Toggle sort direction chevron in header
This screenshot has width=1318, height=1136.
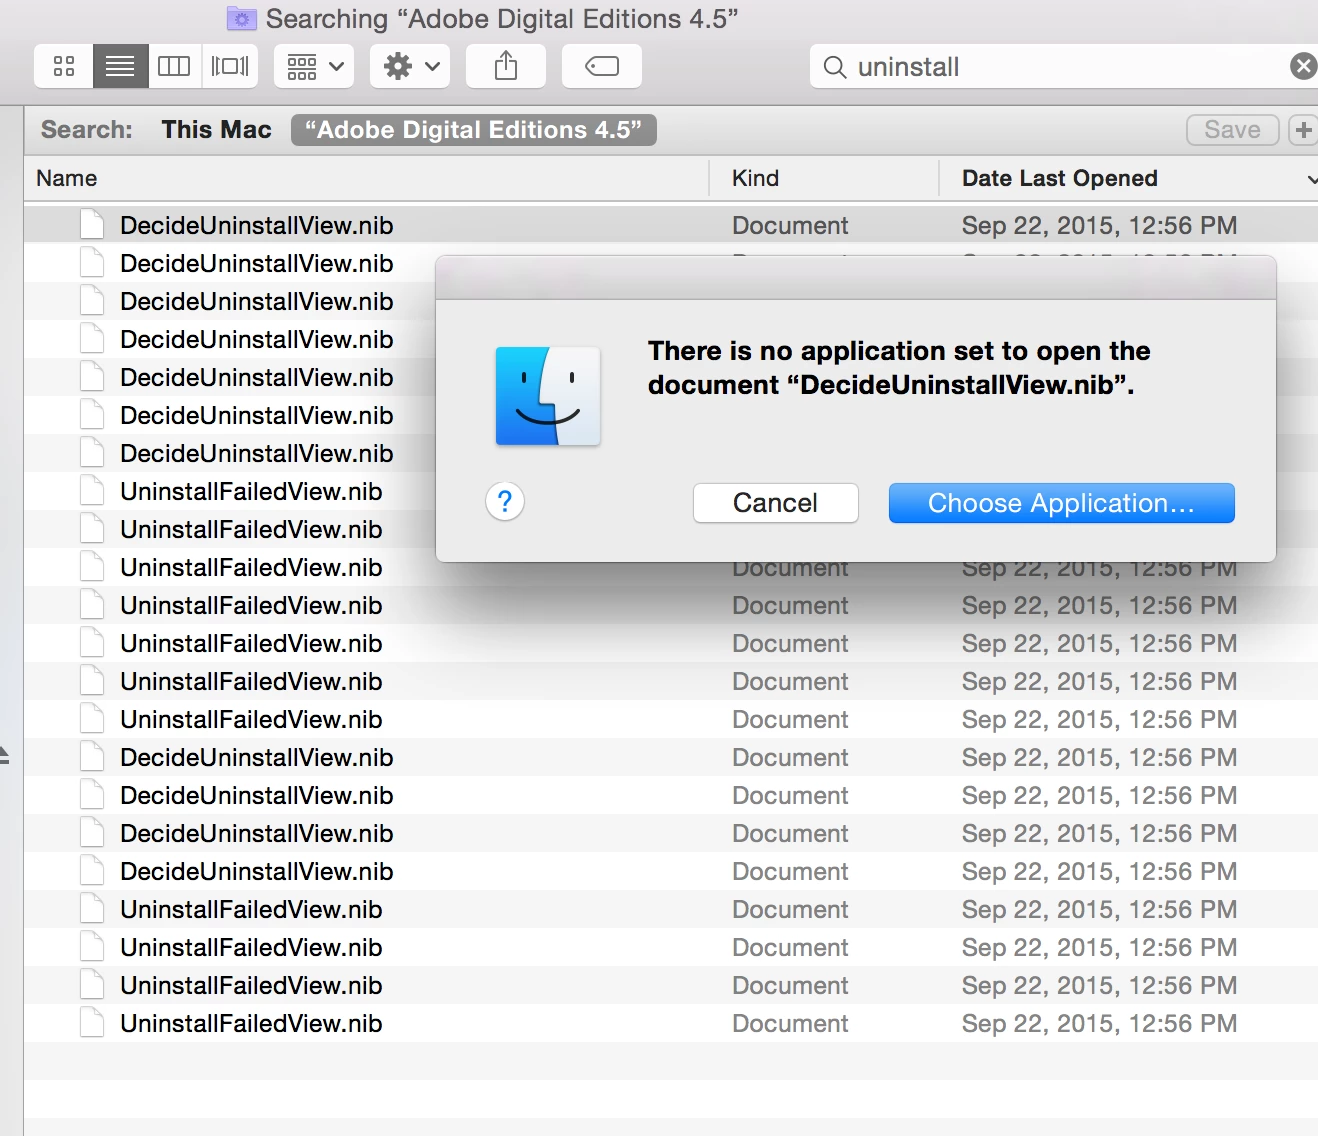point(1311,179)
